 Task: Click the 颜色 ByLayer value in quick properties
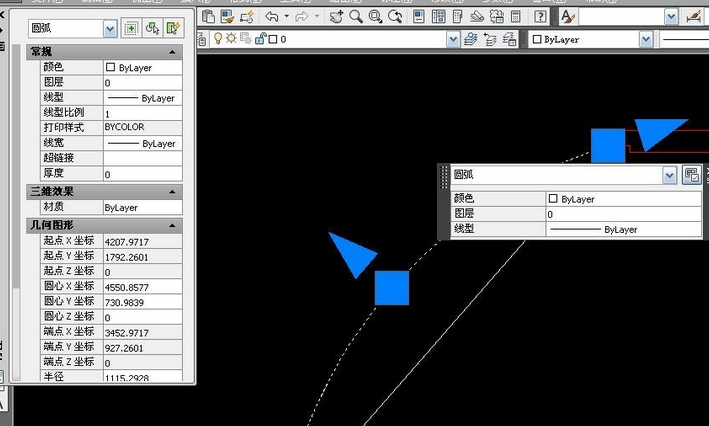pyautogui.click(x=620, y=199)
